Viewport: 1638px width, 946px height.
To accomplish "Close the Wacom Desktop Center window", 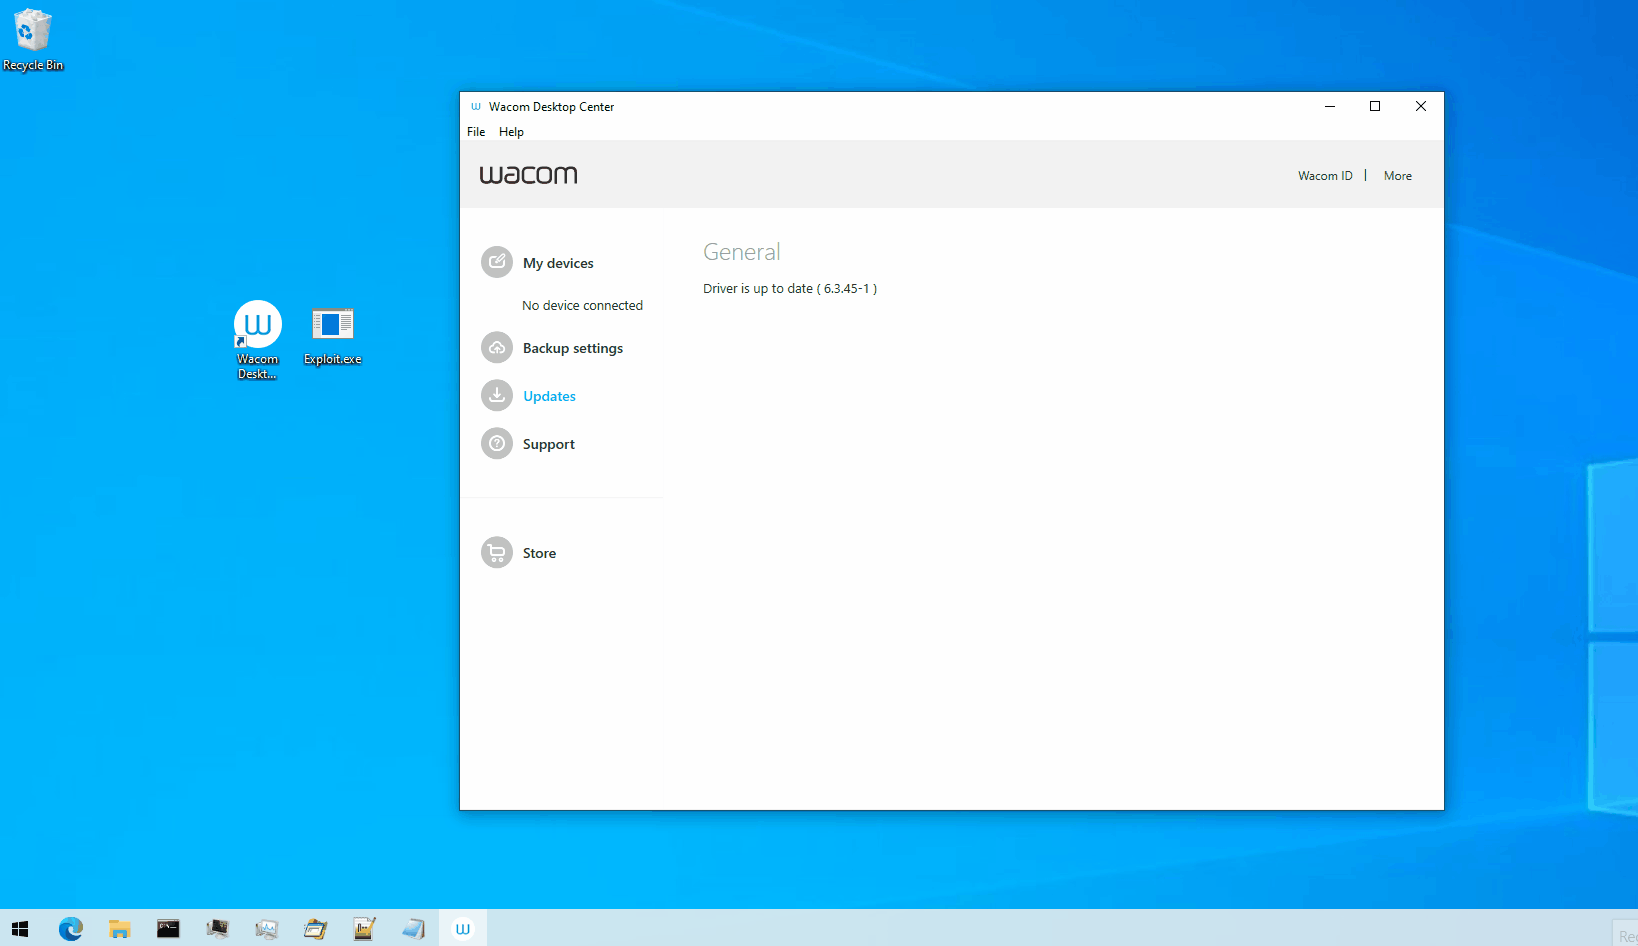I will (1421, 106).
